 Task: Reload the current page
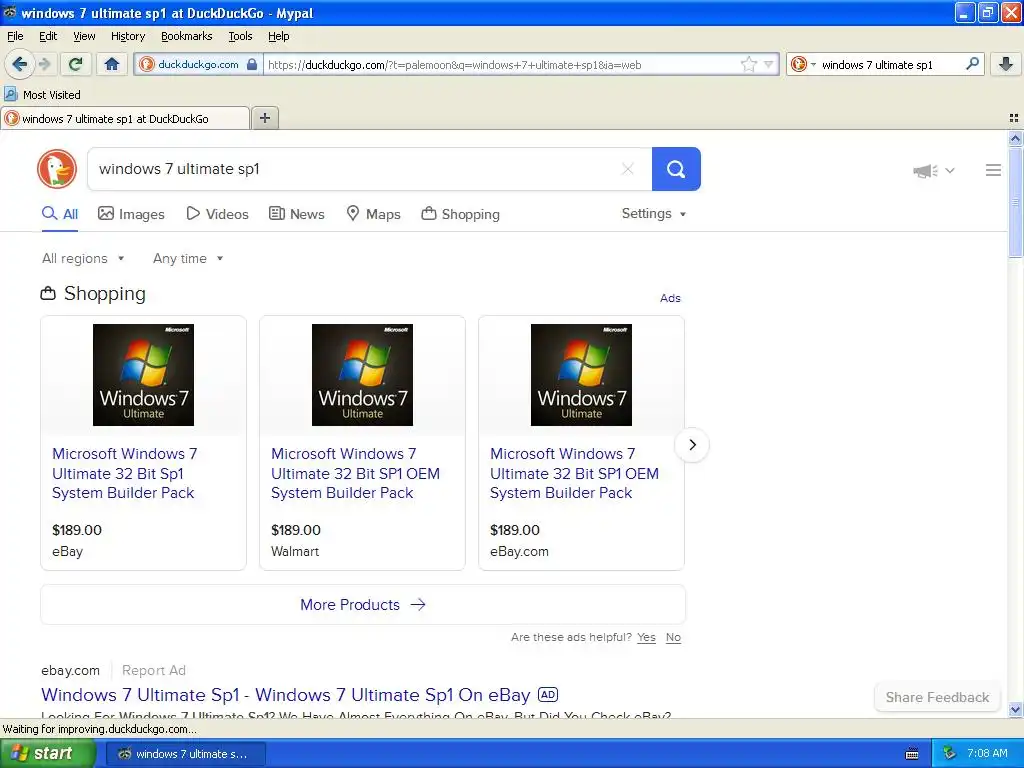75,64
